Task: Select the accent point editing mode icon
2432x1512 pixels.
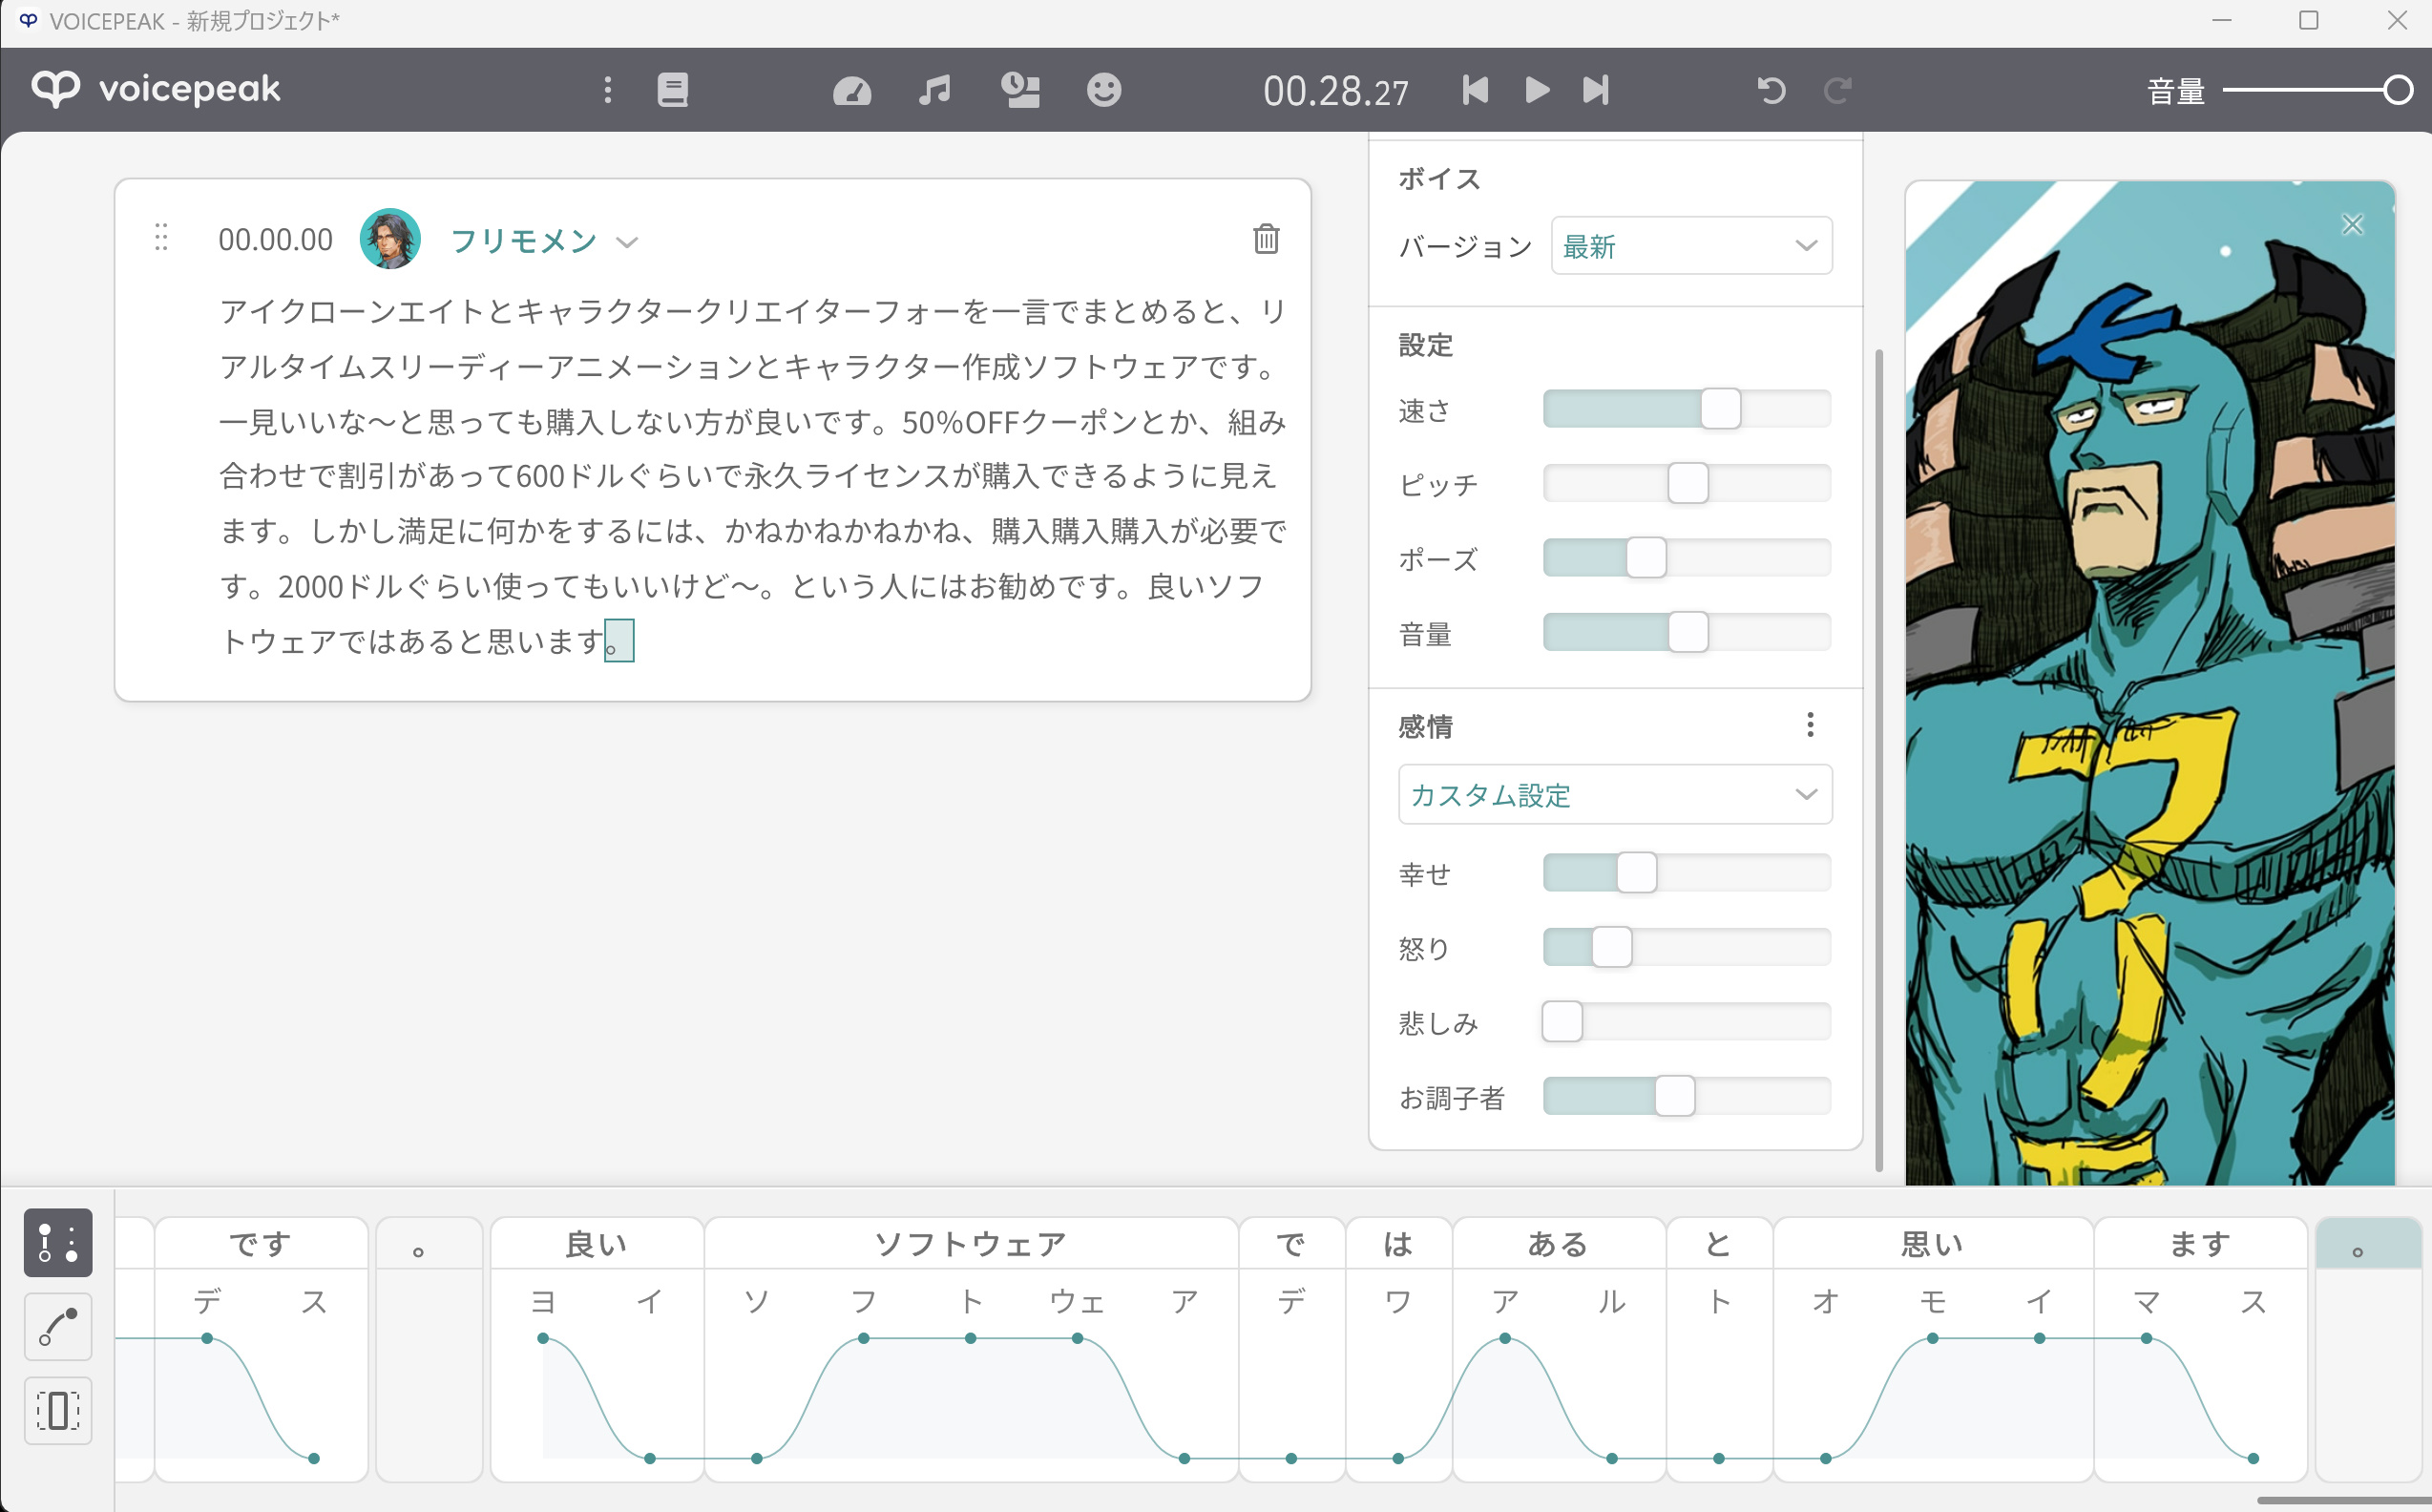Action: tap(58, 1242)
